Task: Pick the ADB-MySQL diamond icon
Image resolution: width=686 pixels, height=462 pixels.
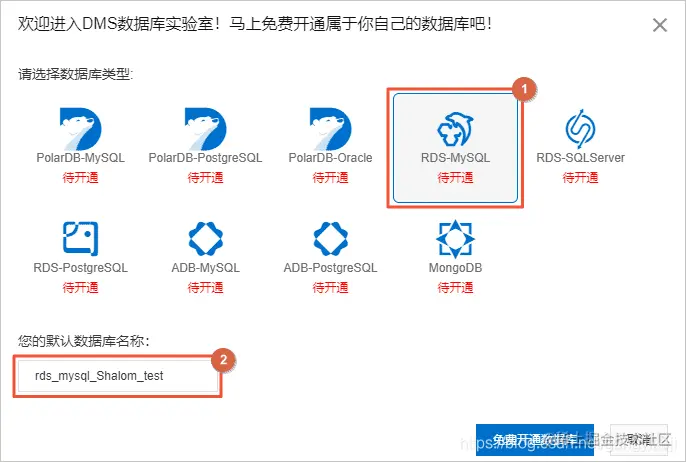Action: 206,238
